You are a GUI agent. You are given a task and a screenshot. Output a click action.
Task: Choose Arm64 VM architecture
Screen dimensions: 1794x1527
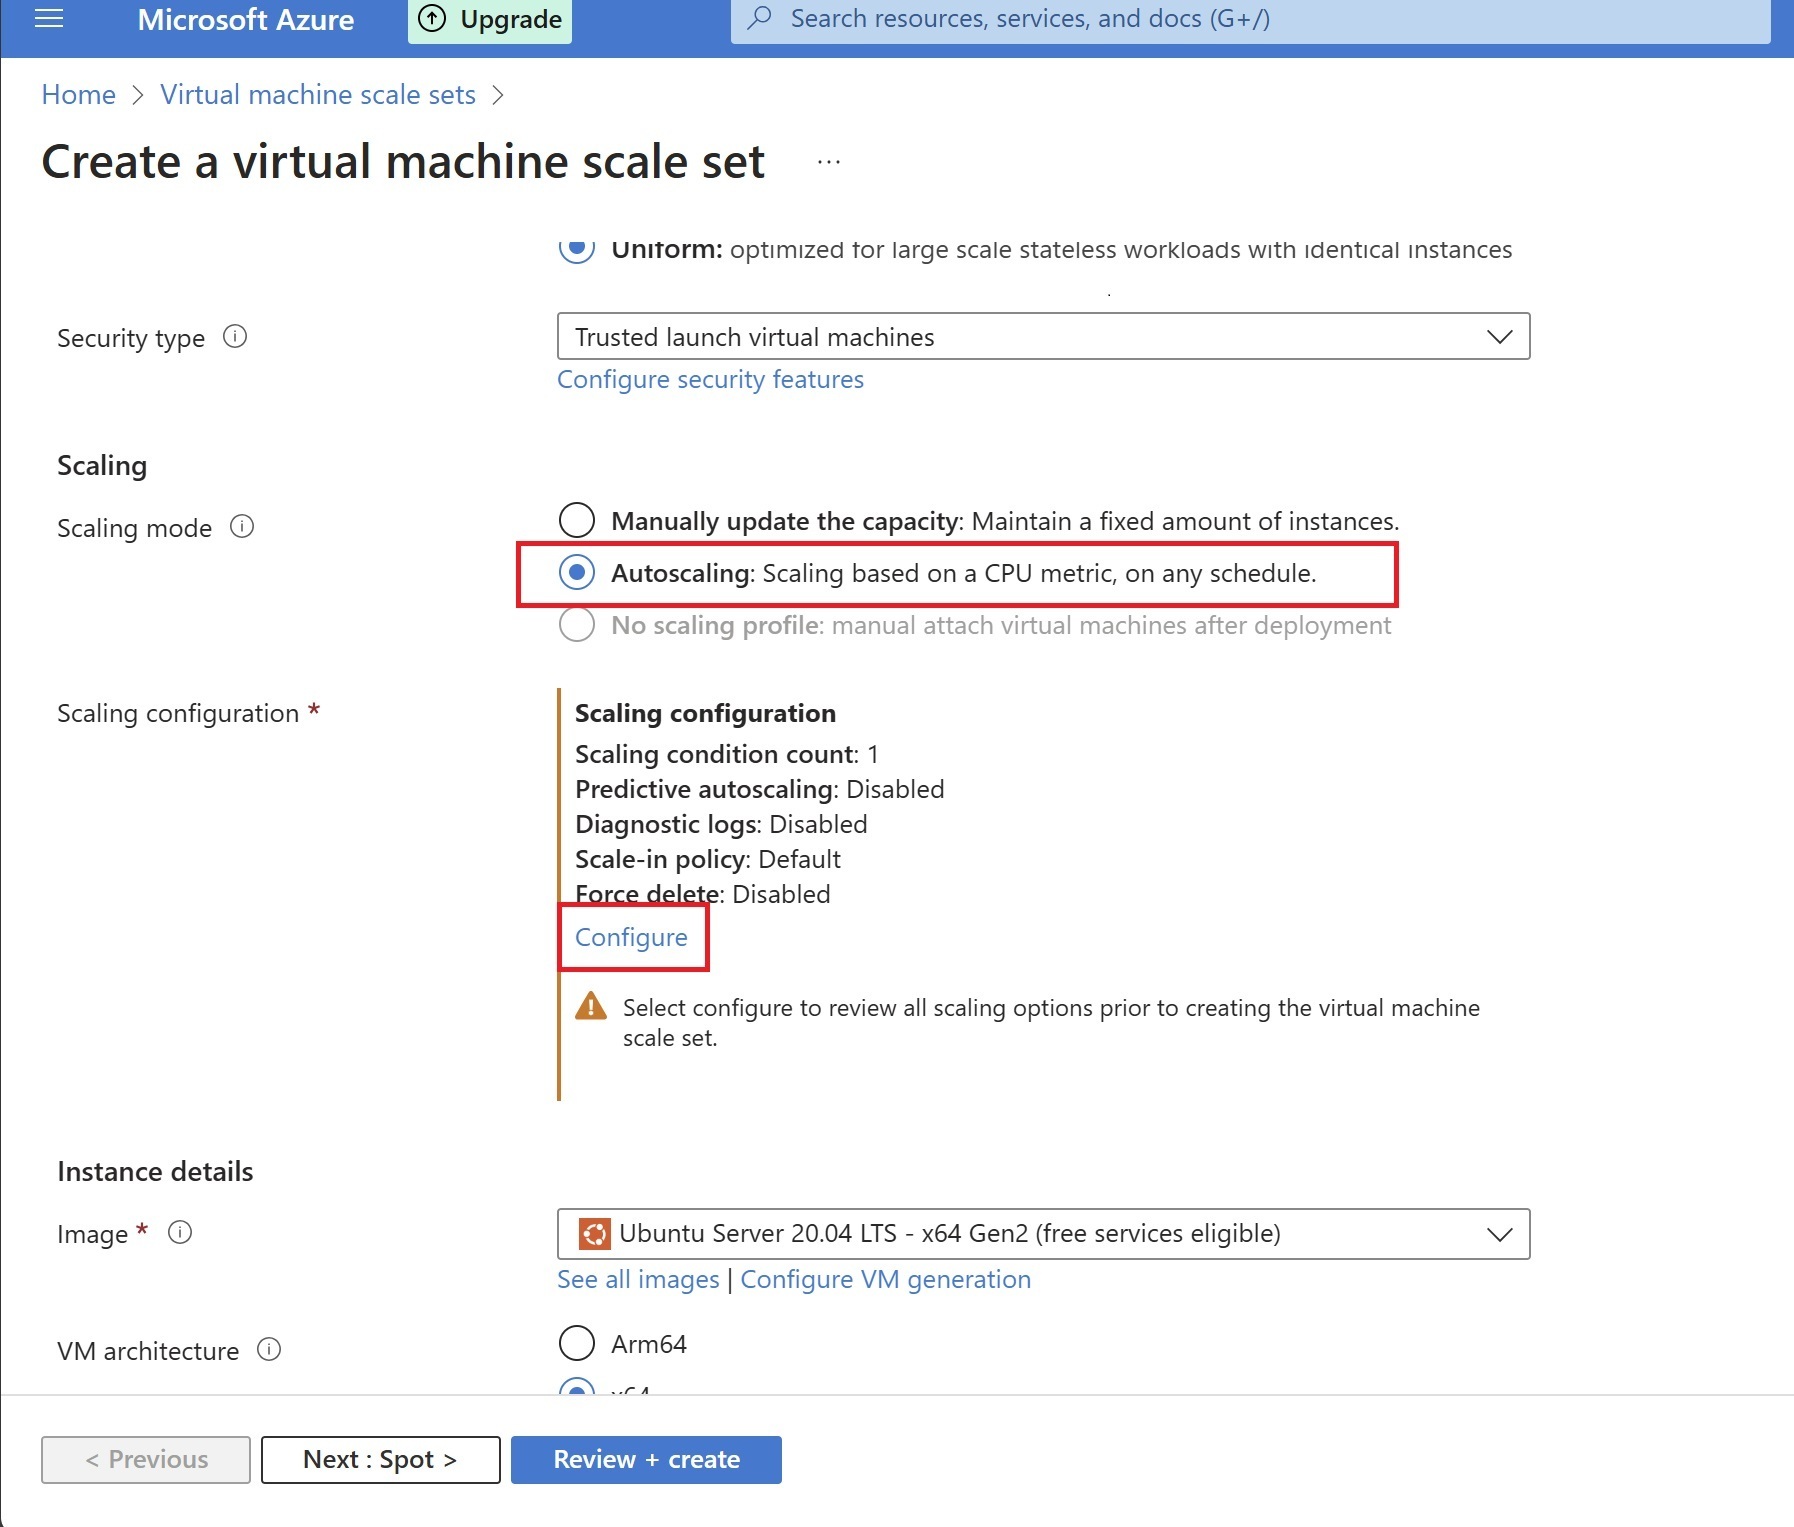click(577, 1343)
